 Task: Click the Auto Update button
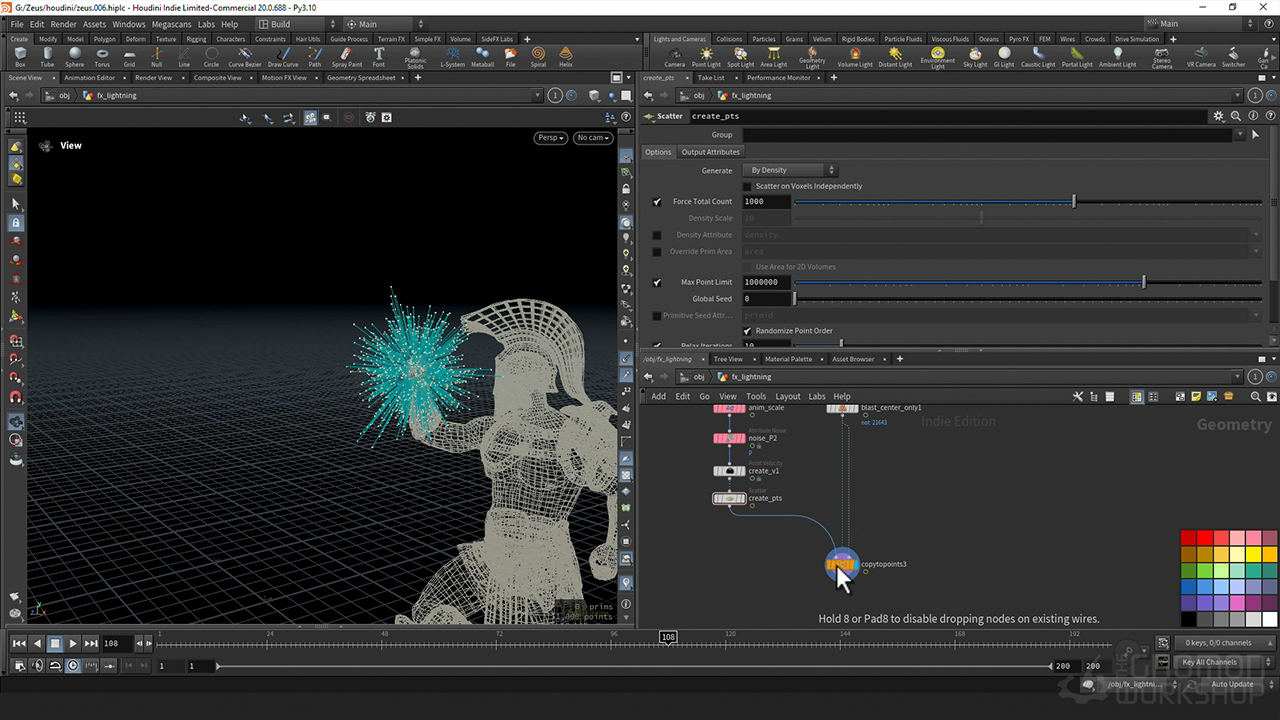coord(1232,684)
